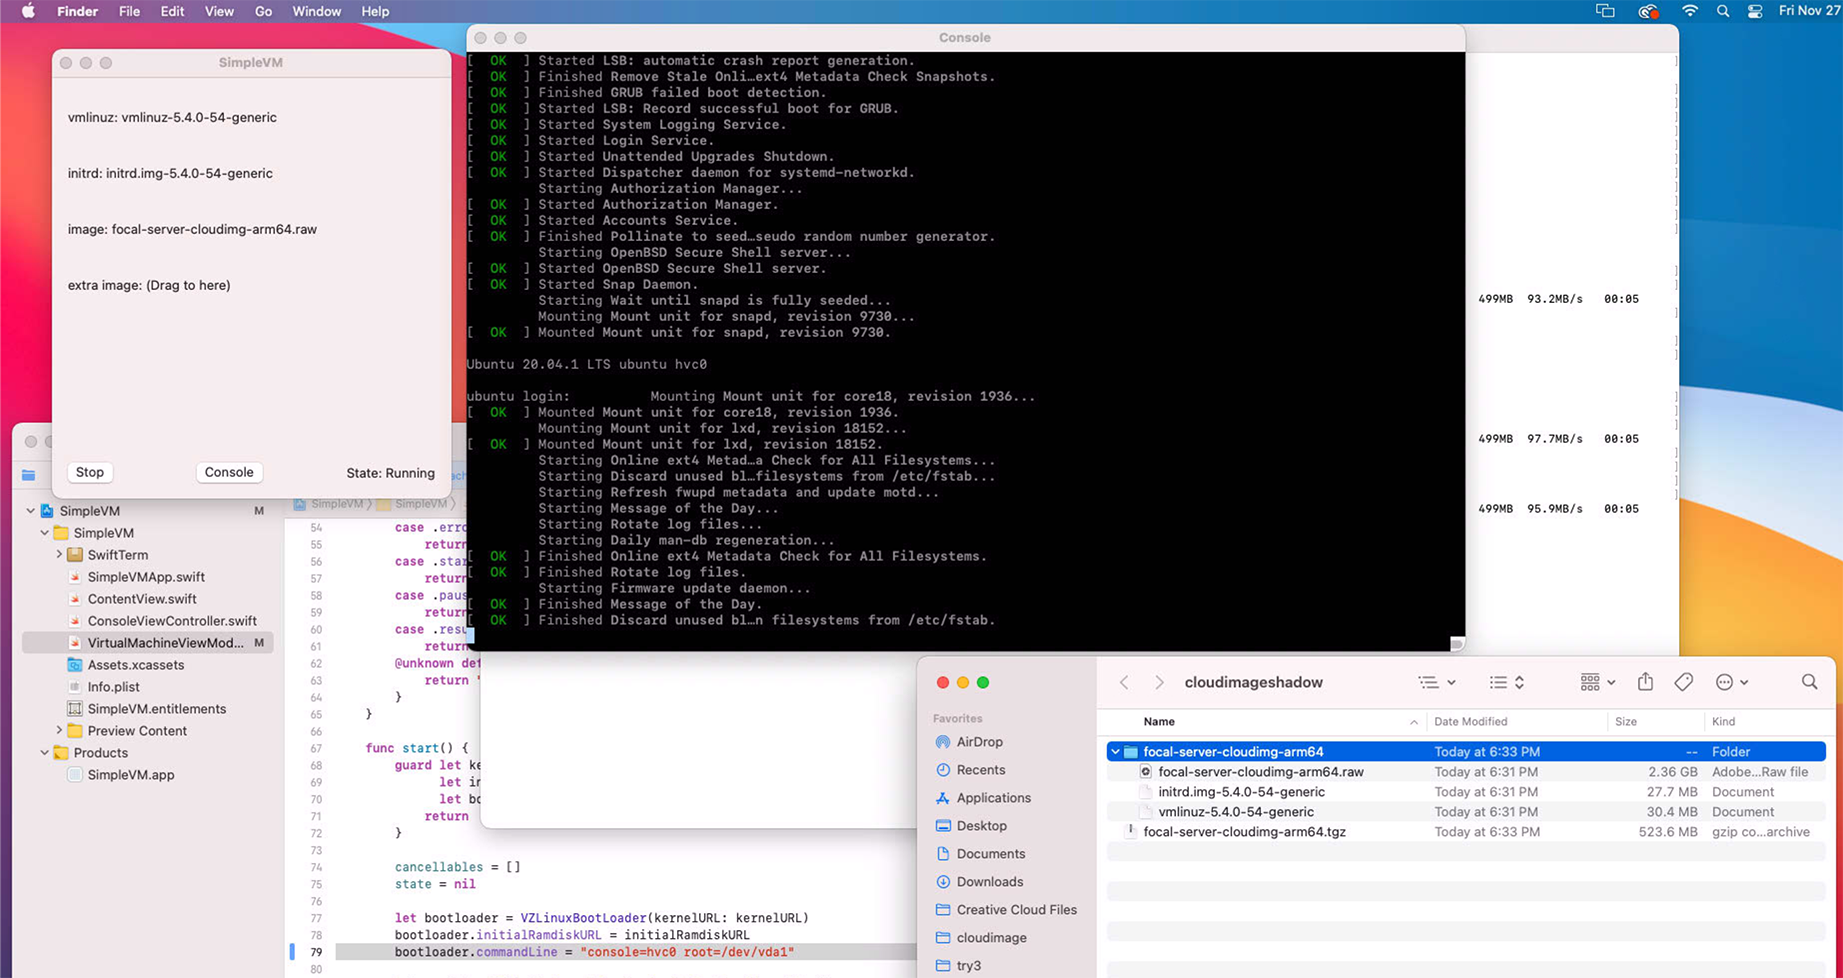The height and width of the screenshot is (978, 1843).
Task: Open Info.plist in navigator
Action: pos(113,687)
